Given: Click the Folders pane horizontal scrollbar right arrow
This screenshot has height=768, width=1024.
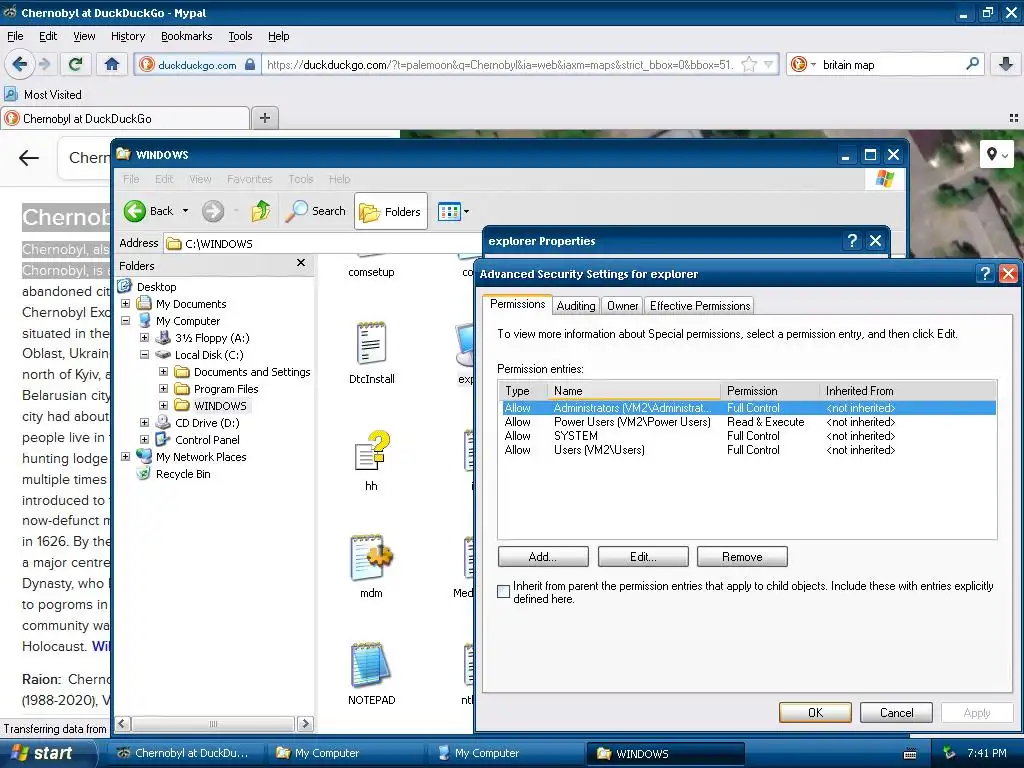Looking at the screenshot, I should (305, 724).
